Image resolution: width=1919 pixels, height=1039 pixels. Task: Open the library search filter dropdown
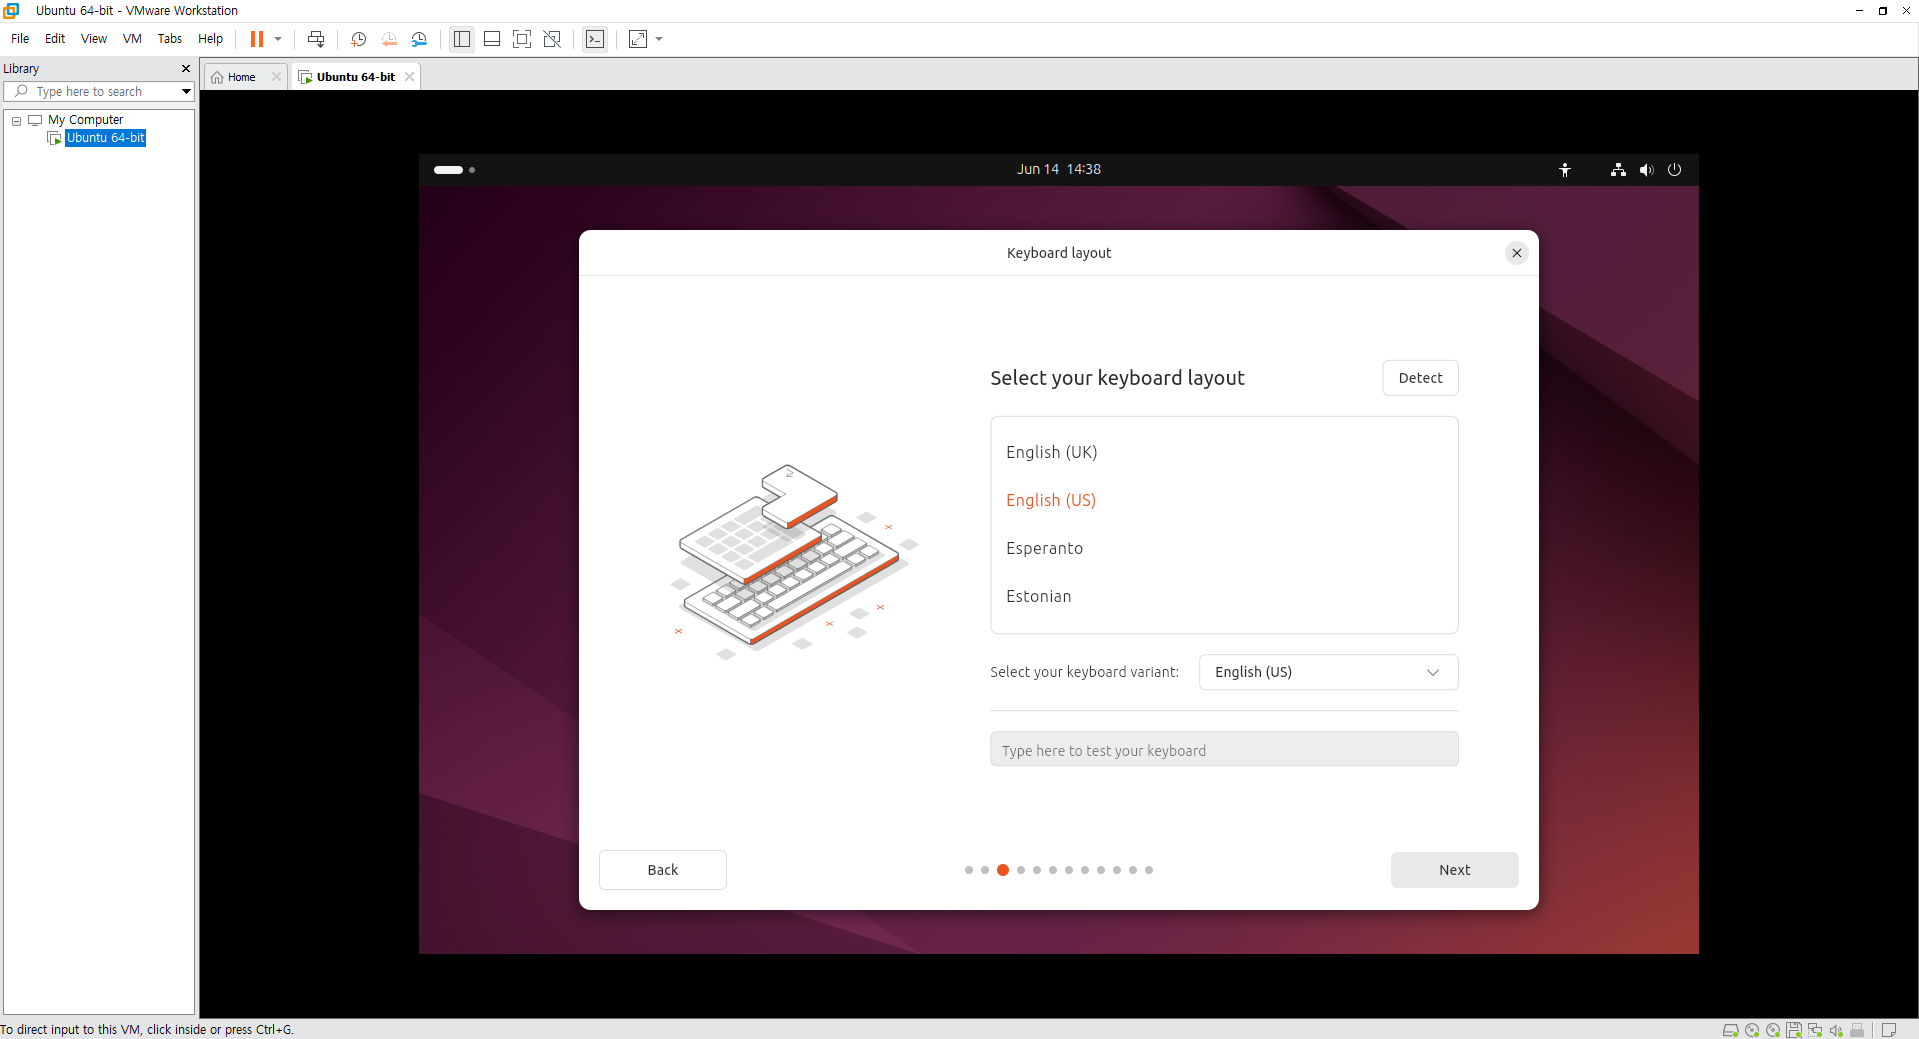tap(186, 91)
